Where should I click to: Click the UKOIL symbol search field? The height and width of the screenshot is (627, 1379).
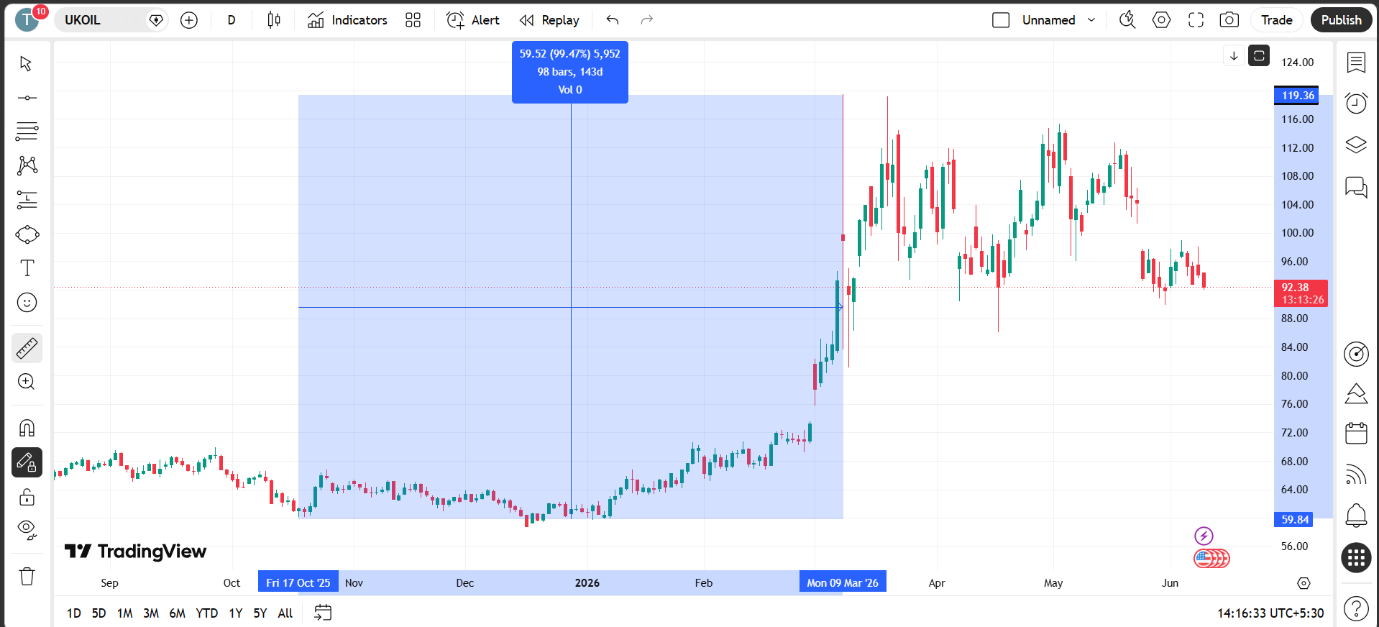(110, 20)
